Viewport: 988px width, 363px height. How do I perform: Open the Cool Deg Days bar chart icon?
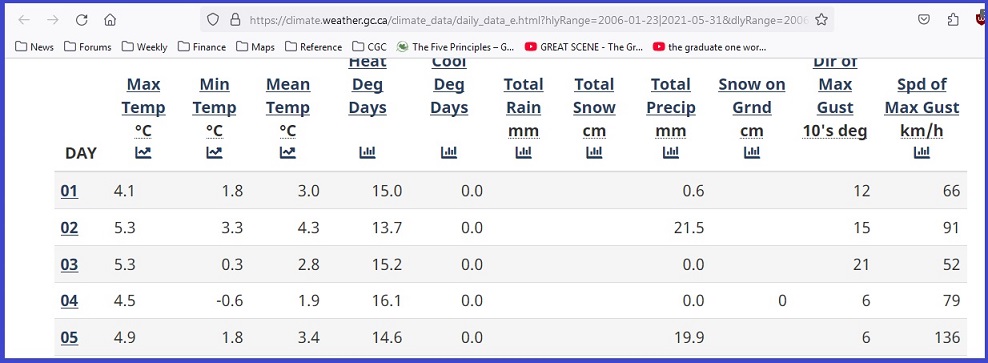click(x=449, y=152)
